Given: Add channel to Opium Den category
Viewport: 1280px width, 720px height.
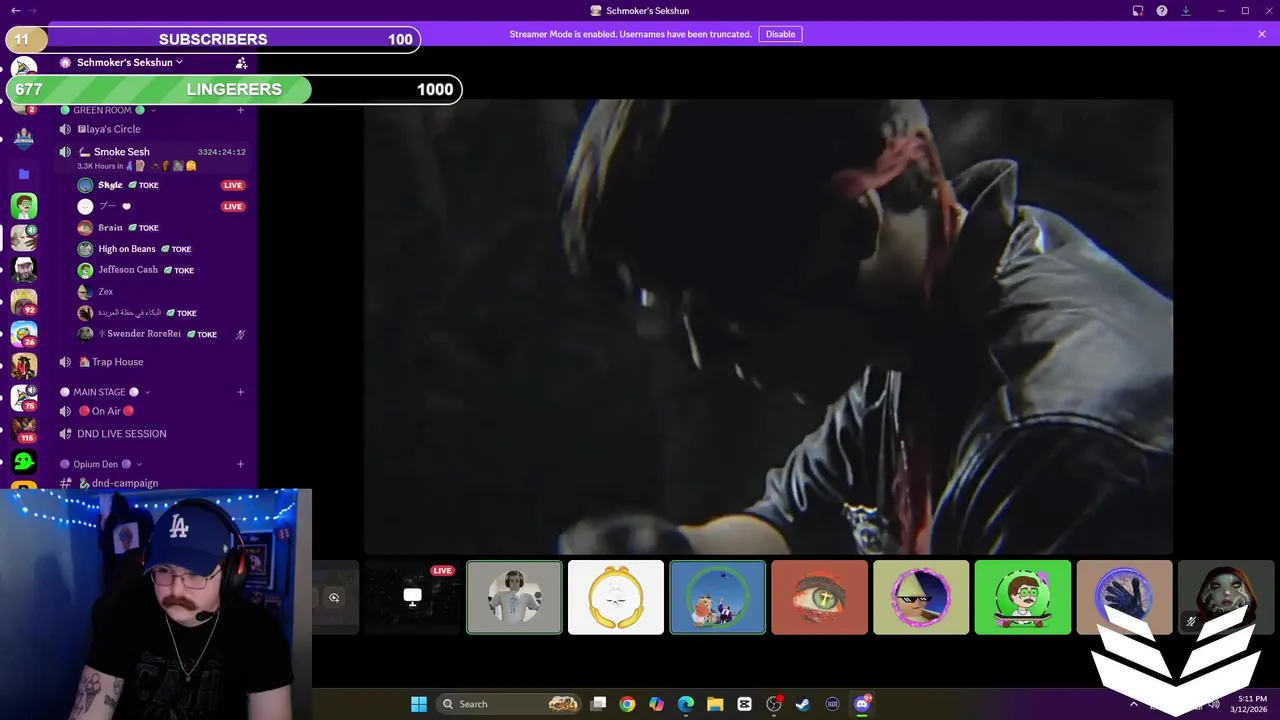Looking at the screenshot, I should [240, 464].
